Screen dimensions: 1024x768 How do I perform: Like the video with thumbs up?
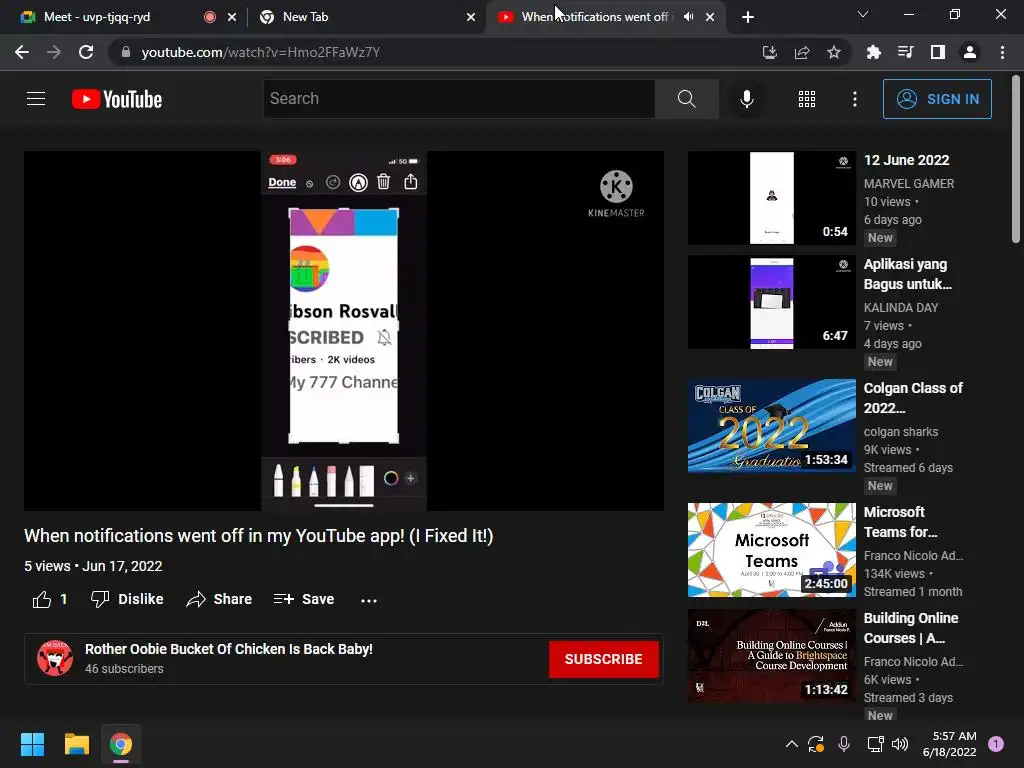point(50,599)
